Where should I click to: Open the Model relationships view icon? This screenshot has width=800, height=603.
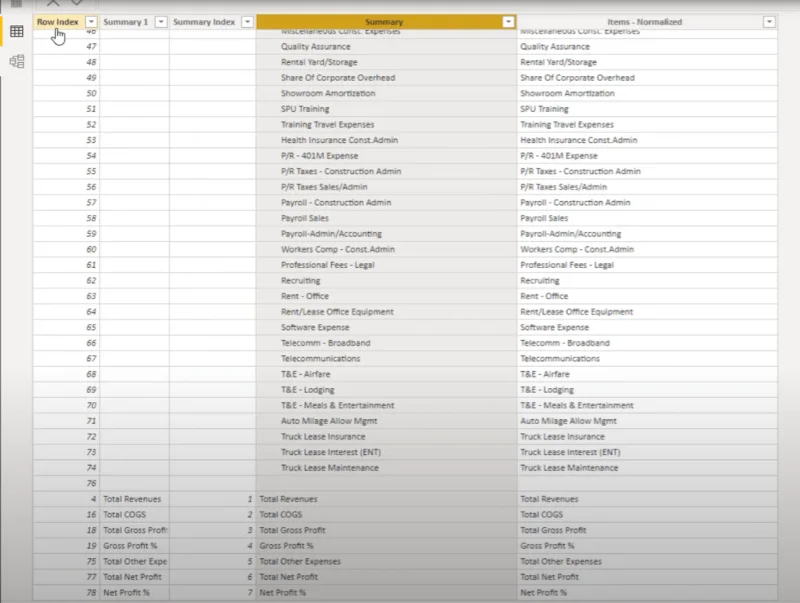coord(17,61)
